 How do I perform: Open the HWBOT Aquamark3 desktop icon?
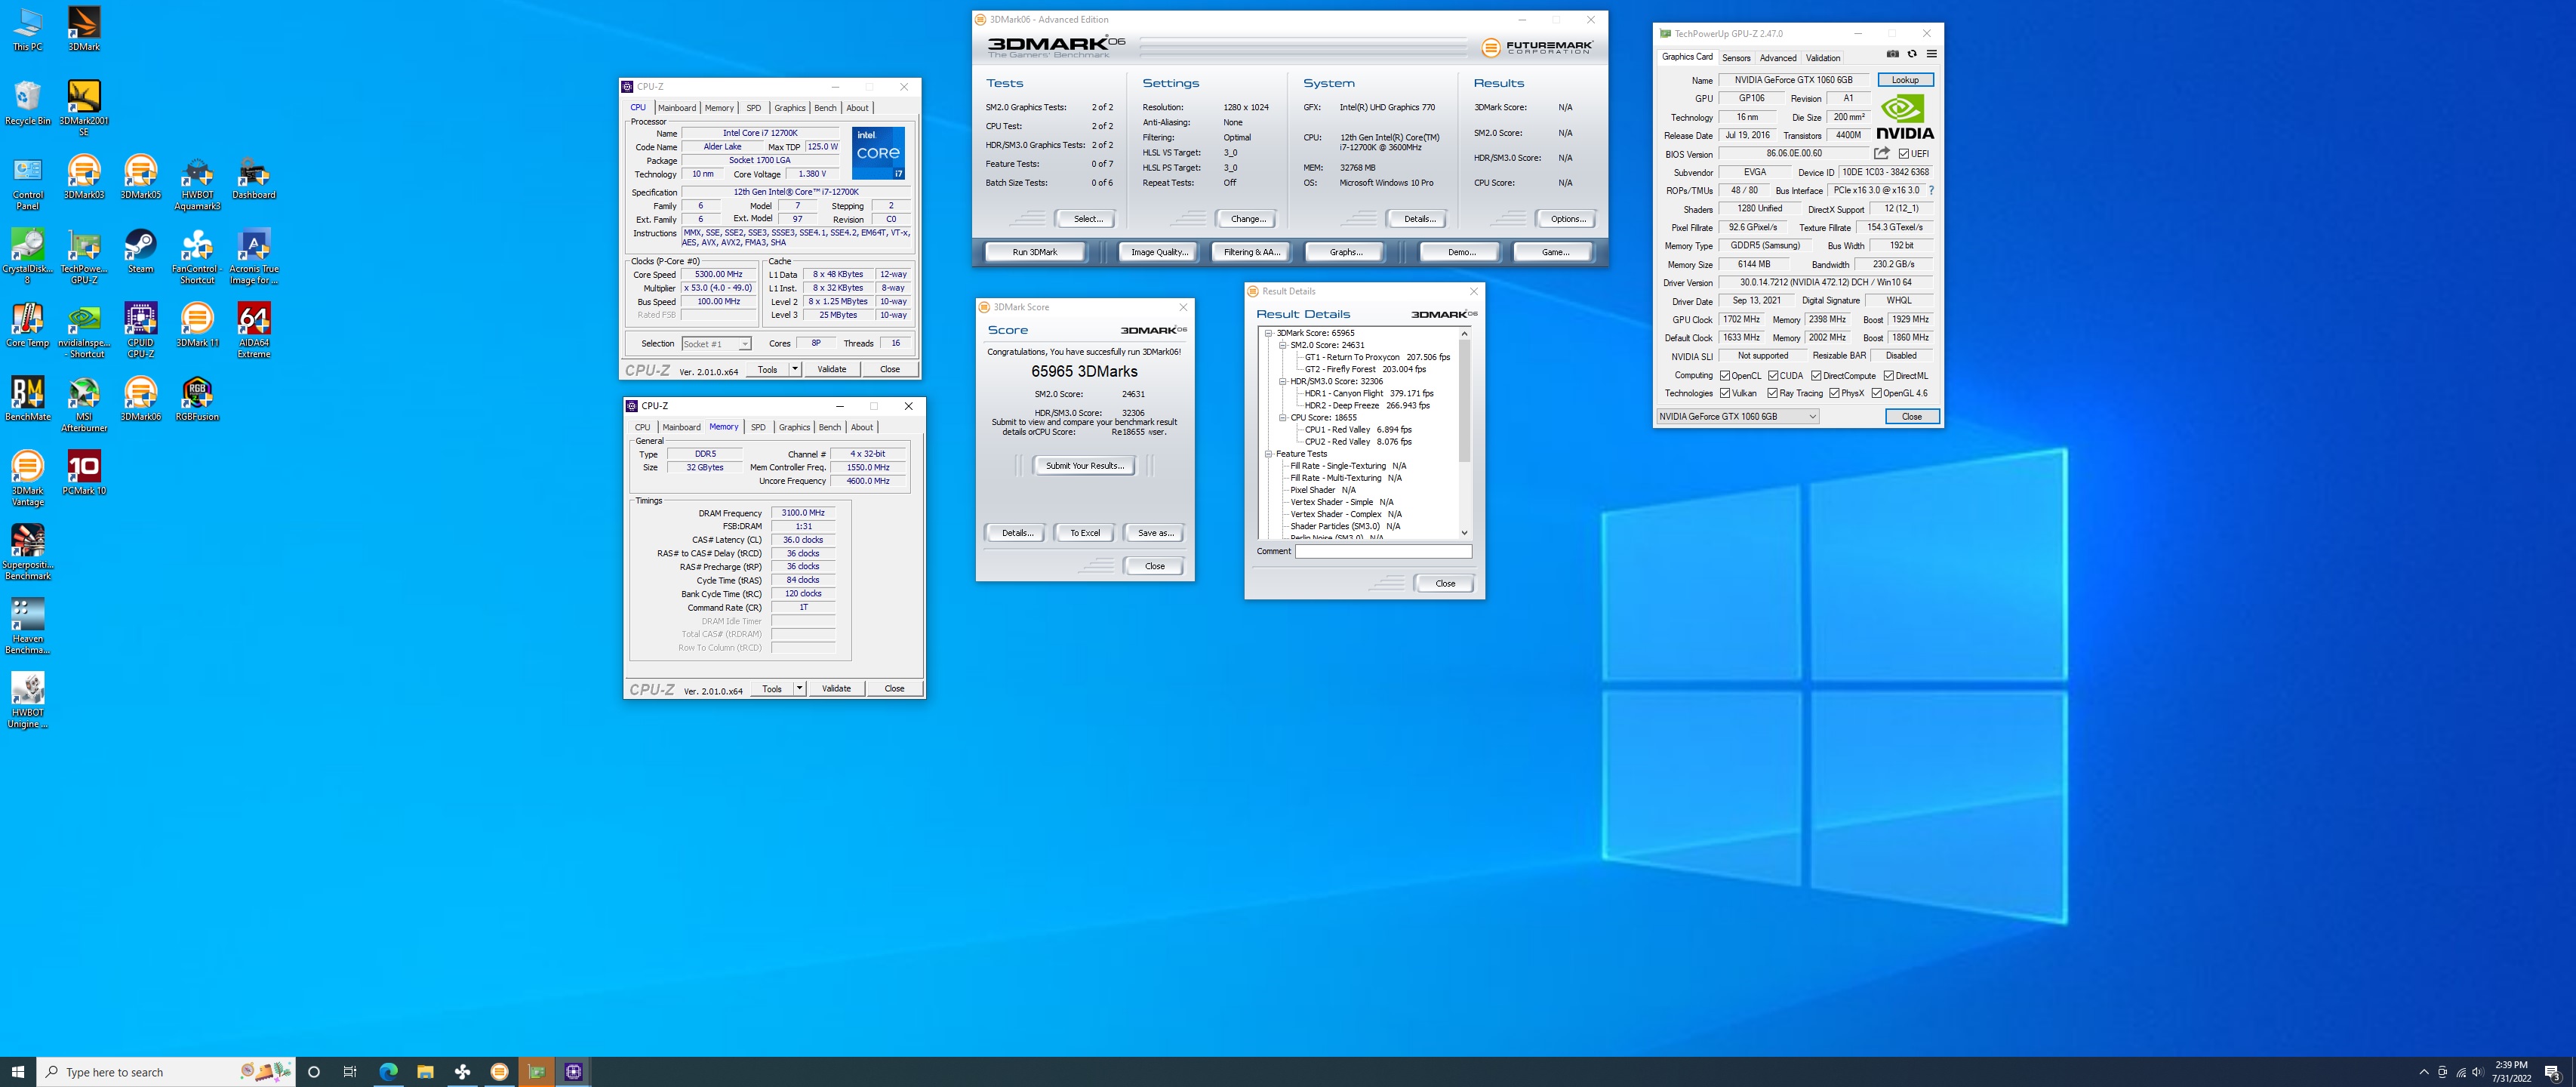click(197, 184)
